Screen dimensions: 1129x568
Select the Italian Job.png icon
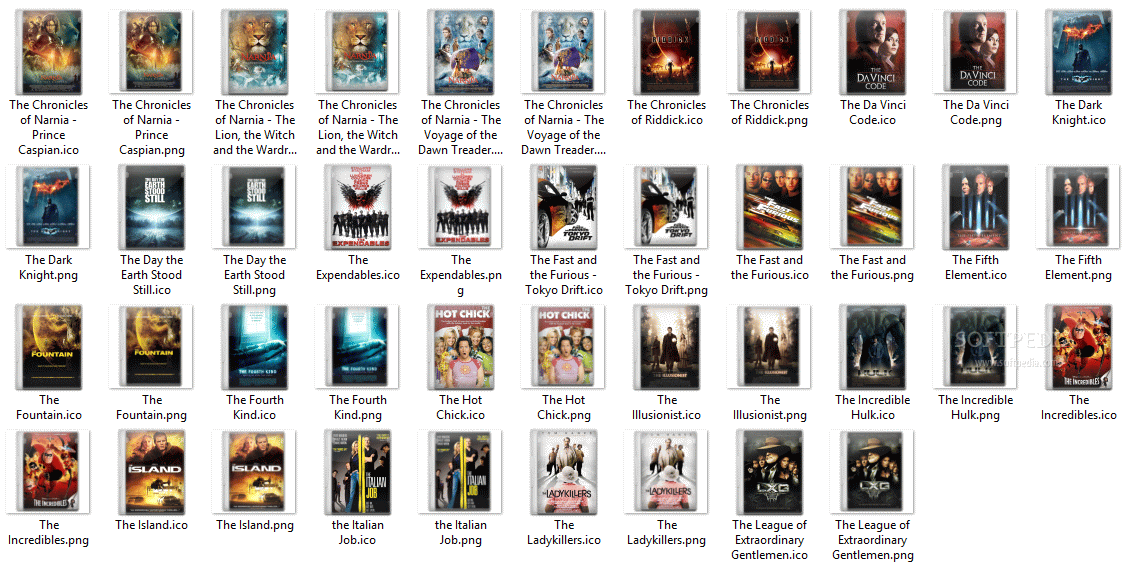460,472
